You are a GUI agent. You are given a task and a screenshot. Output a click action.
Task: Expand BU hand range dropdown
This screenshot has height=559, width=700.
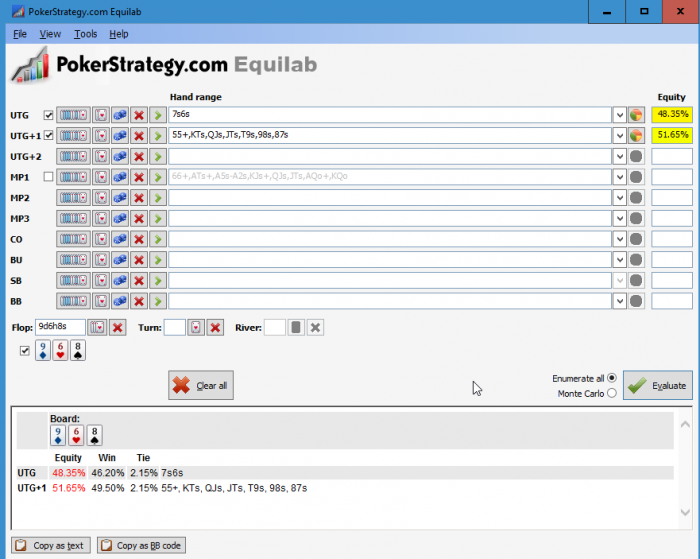[x=620, y=260]
